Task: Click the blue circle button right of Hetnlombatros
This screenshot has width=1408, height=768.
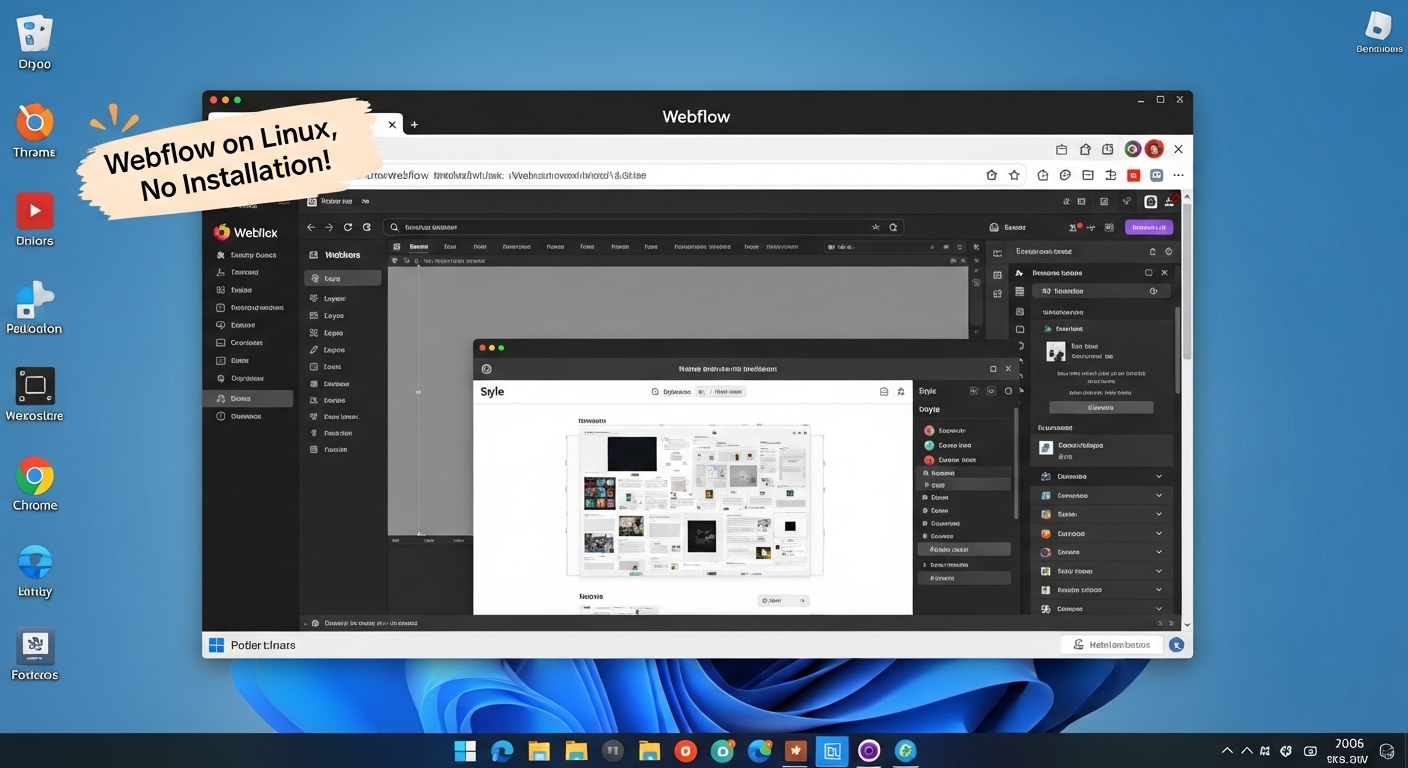Action: pyautogui.click(x=1177, y=645)
